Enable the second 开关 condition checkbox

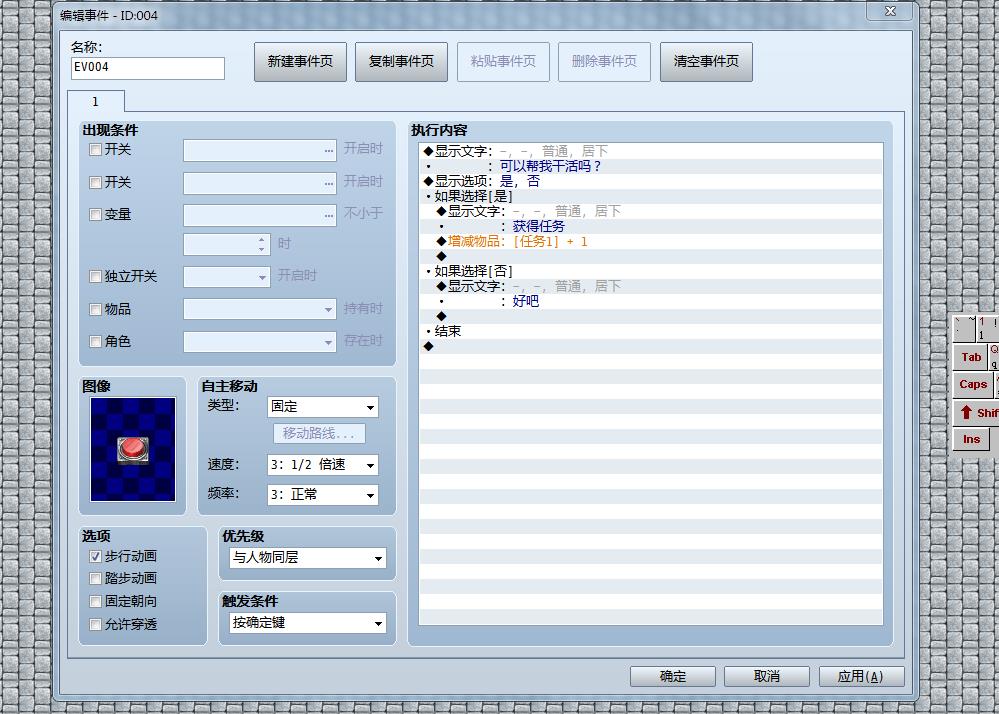tap(96, 183)
